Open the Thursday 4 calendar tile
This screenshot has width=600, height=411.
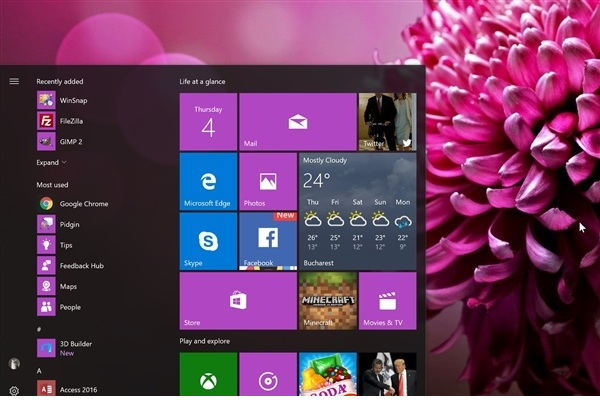[208, 122]
